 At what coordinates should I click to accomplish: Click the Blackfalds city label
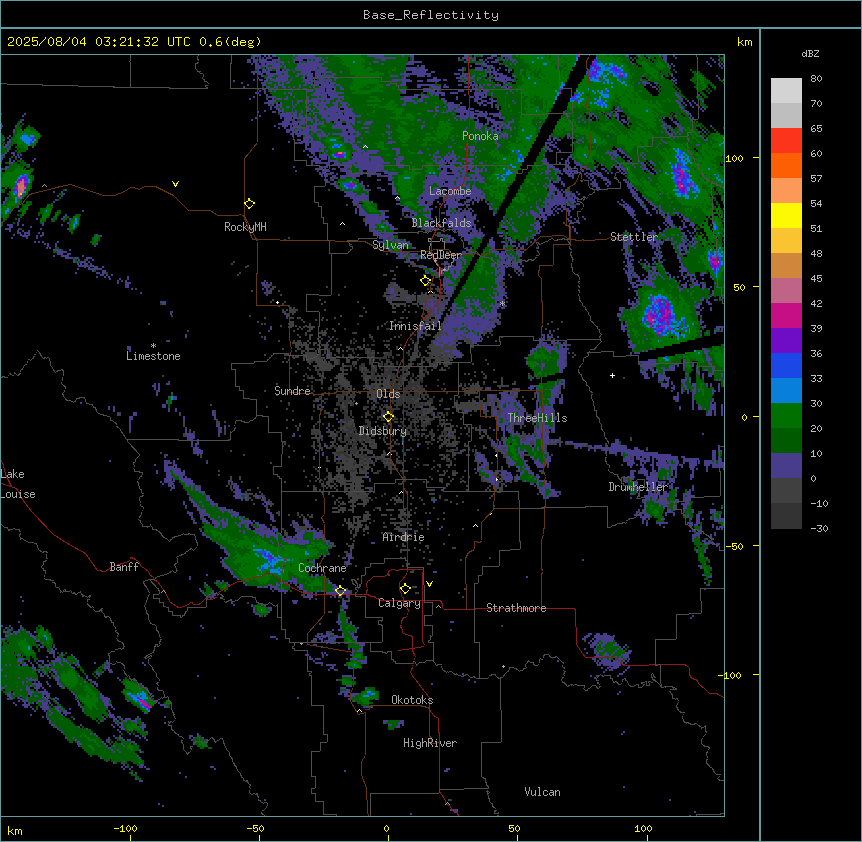[x=441, y=223]
